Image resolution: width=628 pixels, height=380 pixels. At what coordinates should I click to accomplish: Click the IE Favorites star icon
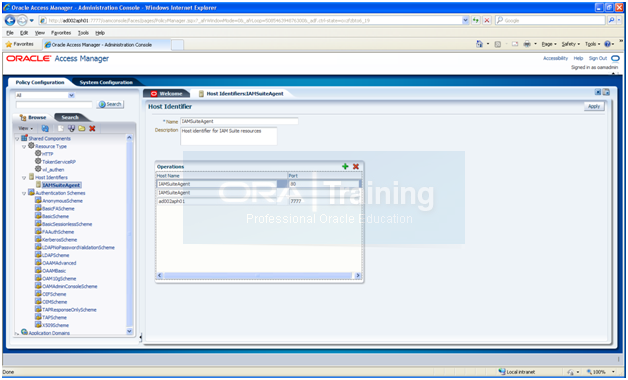(8, 44)
